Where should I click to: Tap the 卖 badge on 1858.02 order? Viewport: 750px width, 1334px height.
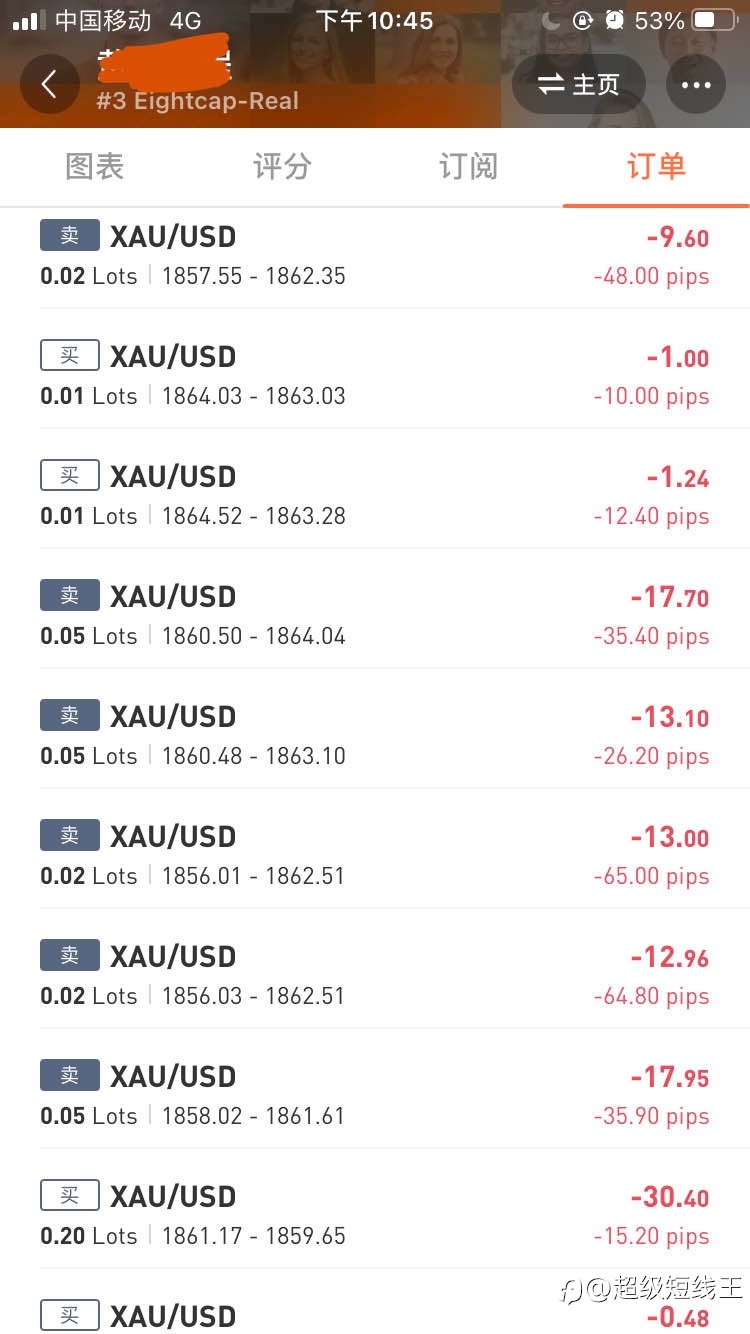click(x=70, y=1075)
